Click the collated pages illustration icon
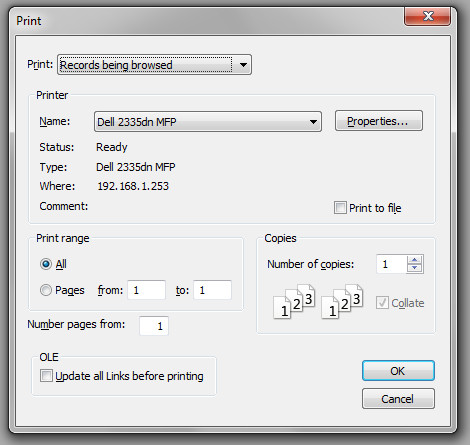 [294, 302]
